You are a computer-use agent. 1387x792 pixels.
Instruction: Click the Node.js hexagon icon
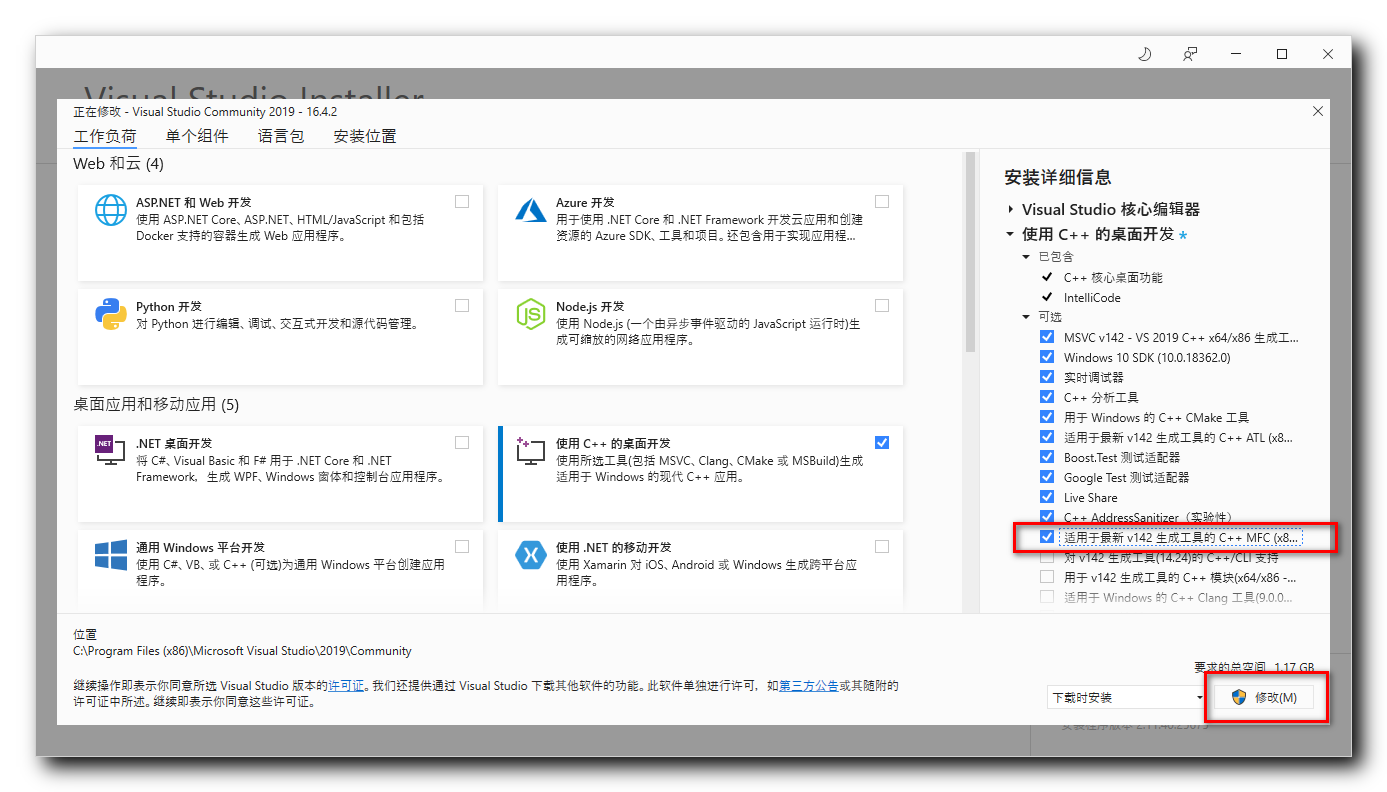tap(530, 314)
